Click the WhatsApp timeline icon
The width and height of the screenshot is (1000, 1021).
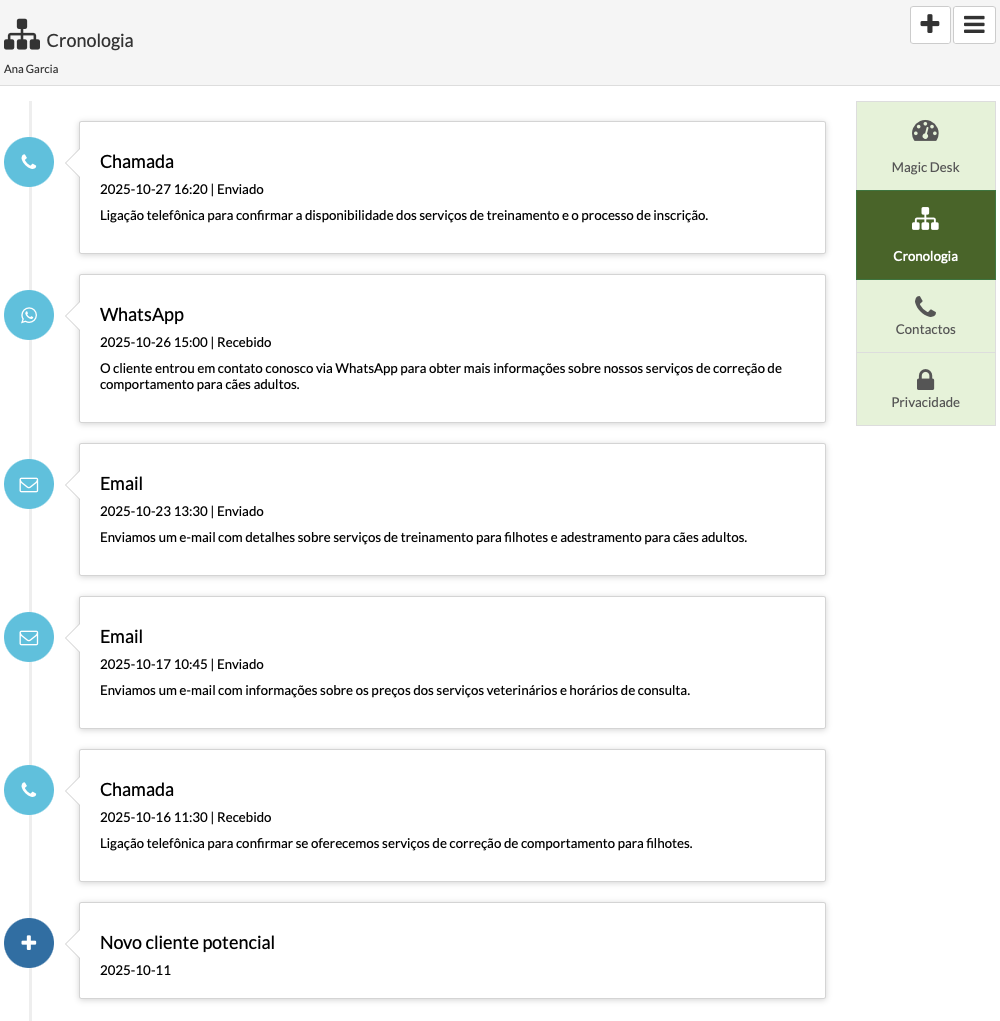coord(29,315)
